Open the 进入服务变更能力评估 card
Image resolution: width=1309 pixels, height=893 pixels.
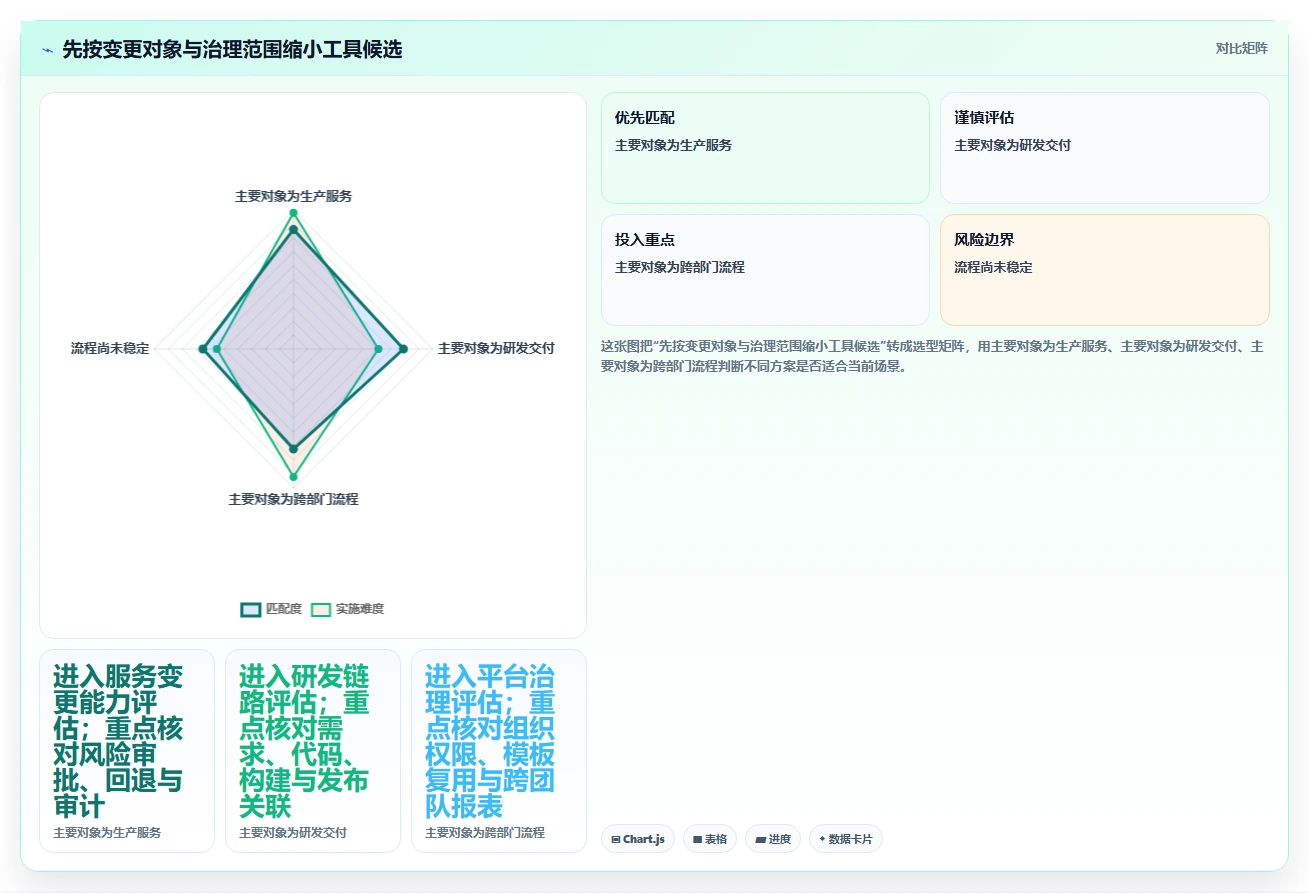(127, 751)
